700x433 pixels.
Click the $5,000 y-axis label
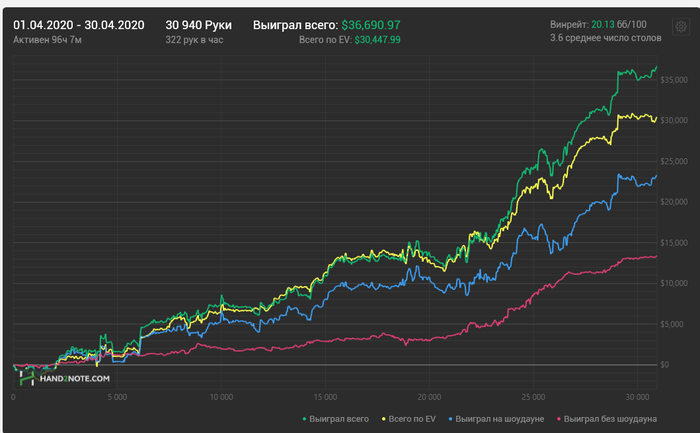[x=674, y=324]
